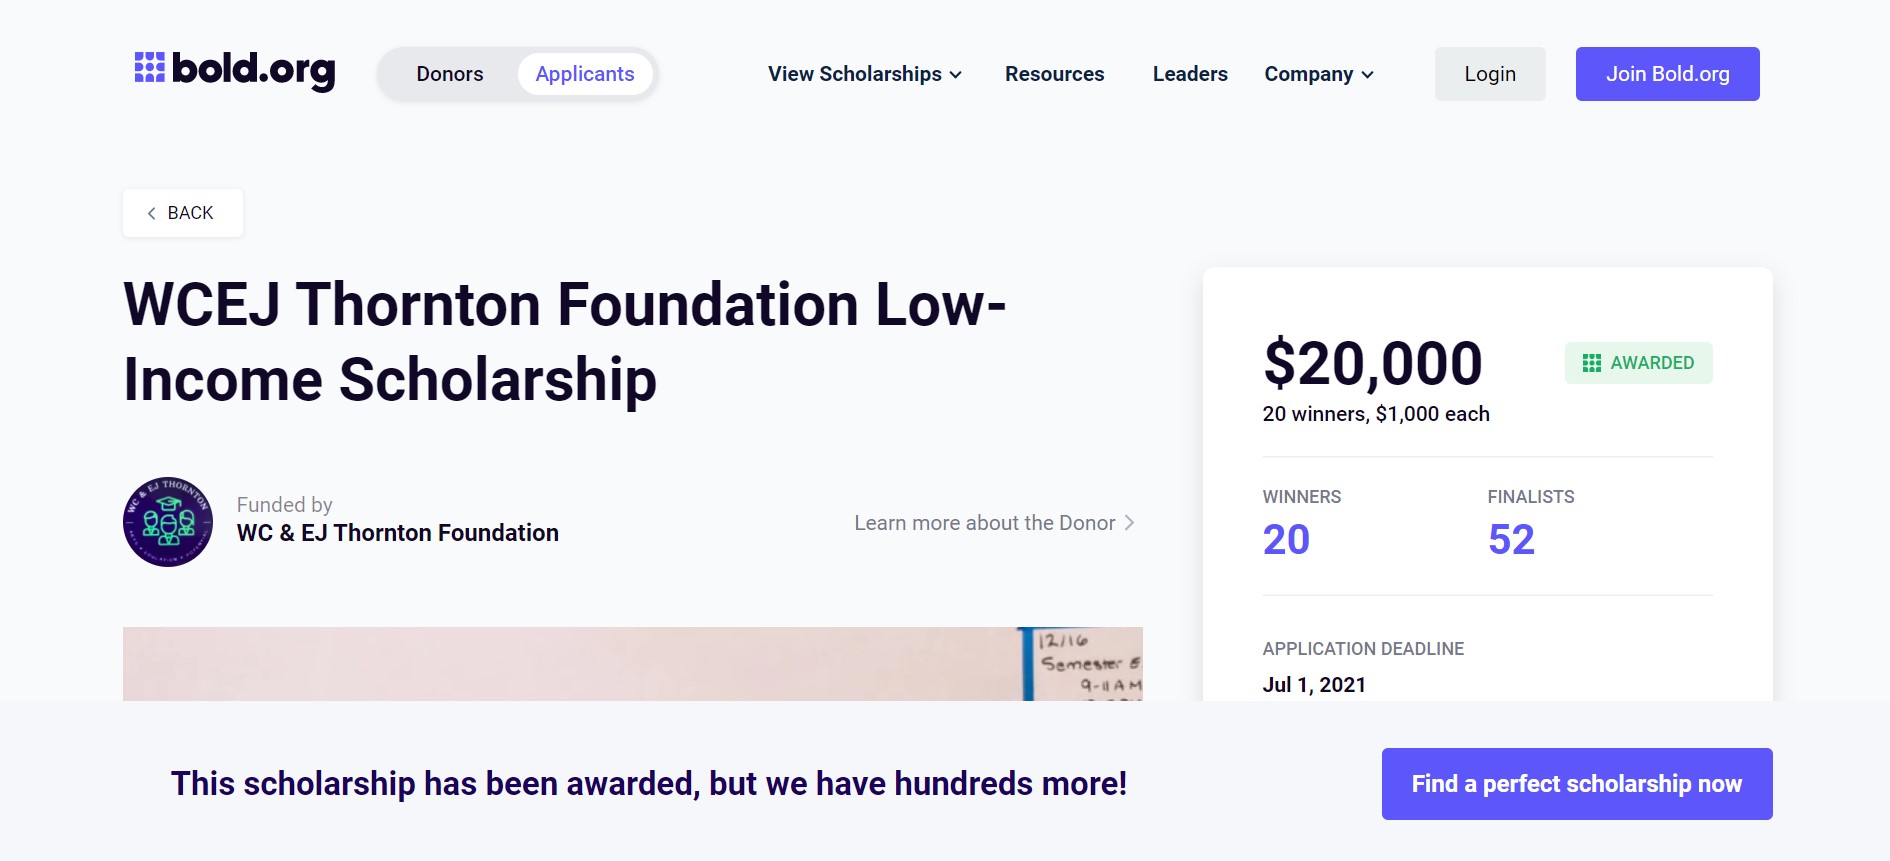Image resolution: width=1890 pixels, height=861 pixels.
Task: Click the Login button
Action: pos(1490,74)
